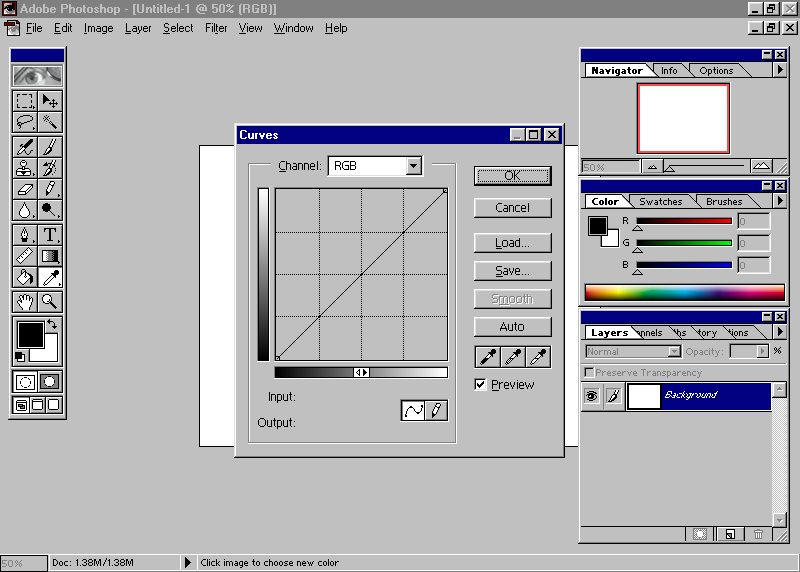The image size is (800, 572).
Task: Click Cancel in Curves dialog
Action: pyautogui.click(x=512, y=208)
